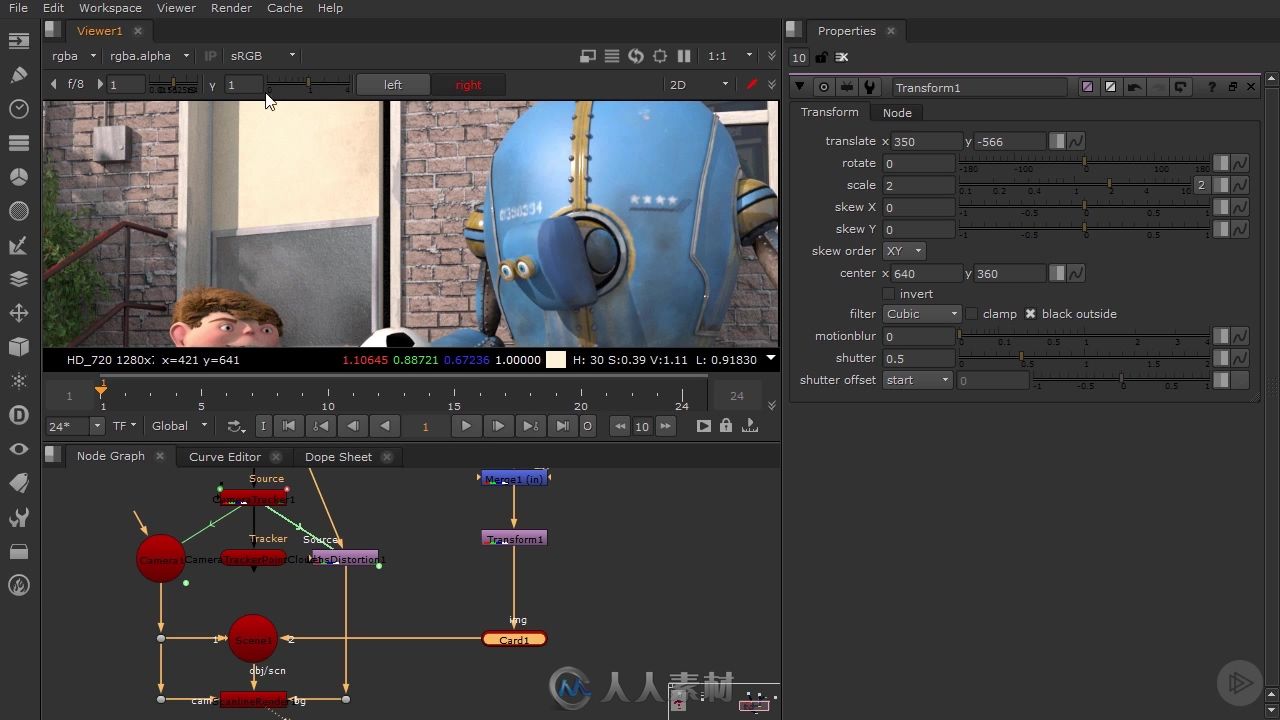
Task: Switch to the Dope Sheet tab
Action: [x=338, y=457]
